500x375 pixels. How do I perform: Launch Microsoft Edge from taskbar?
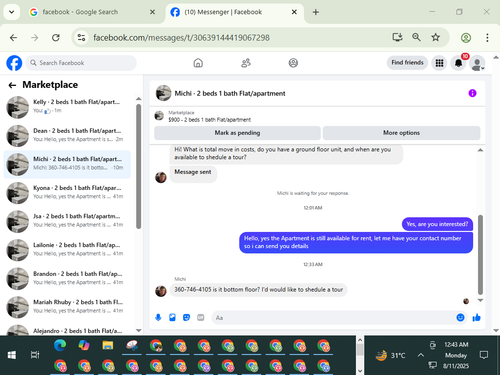tap(60, 345)
